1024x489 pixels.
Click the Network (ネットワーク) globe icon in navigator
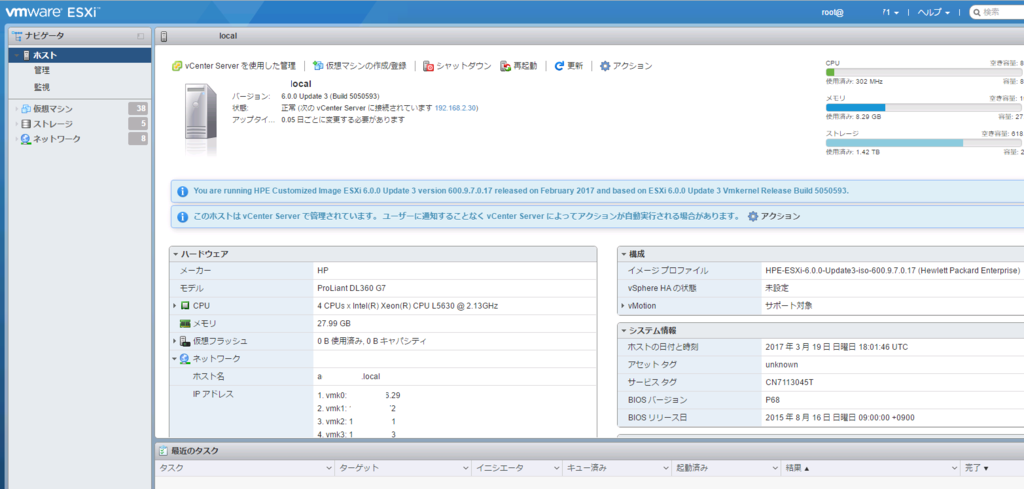click(x=26, y=139)
